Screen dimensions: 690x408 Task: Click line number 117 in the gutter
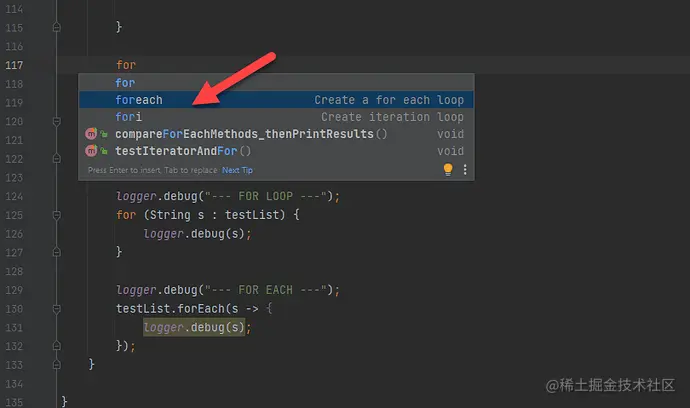pos(14,65)
